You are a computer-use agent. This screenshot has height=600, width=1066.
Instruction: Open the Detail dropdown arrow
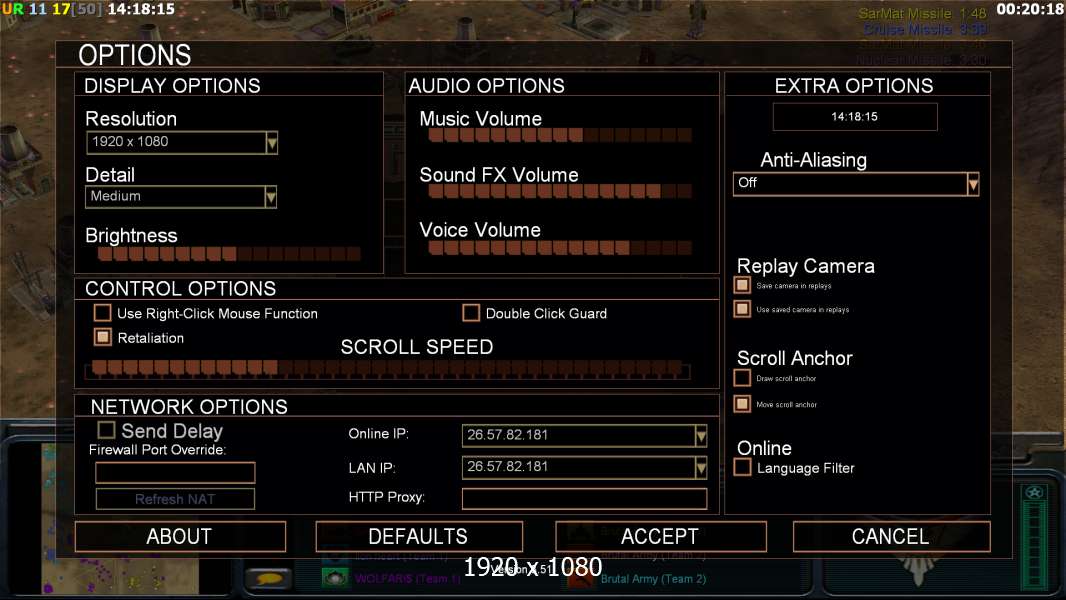[x=271, y=197]
